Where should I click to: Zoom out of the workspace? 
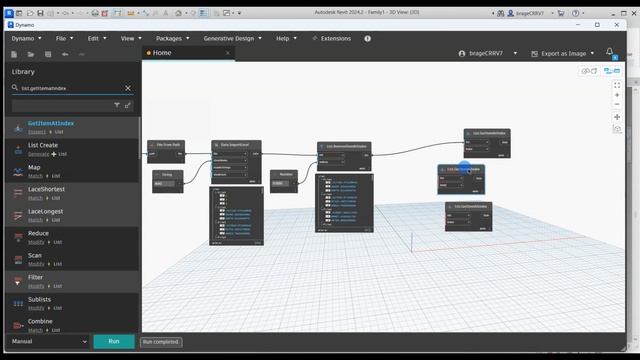[x=617, y=104]
